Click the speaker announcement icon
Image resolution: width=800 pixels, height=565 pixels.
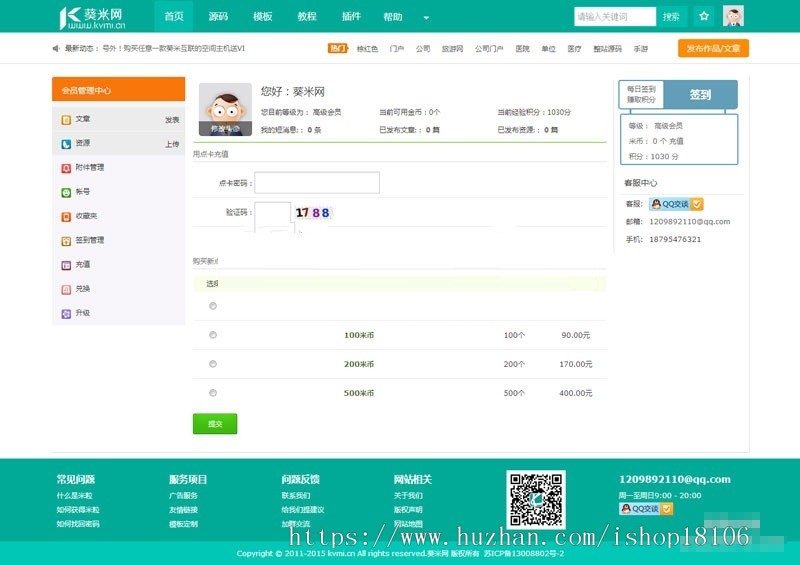[56, 48]
